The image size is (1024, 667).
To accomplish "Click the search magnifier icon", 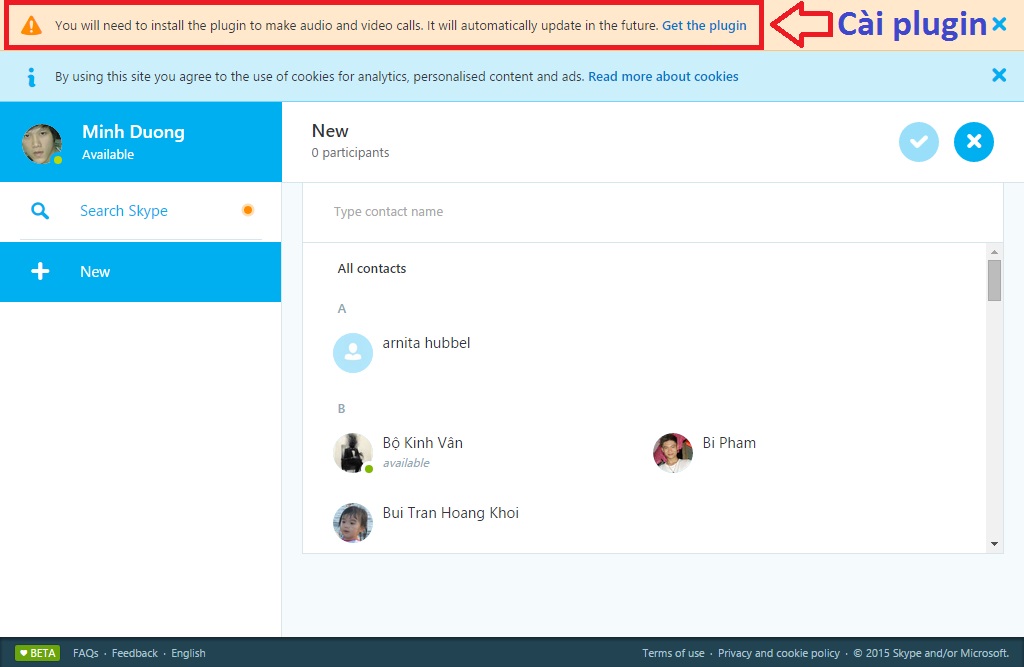I will (x=40, y=211).
